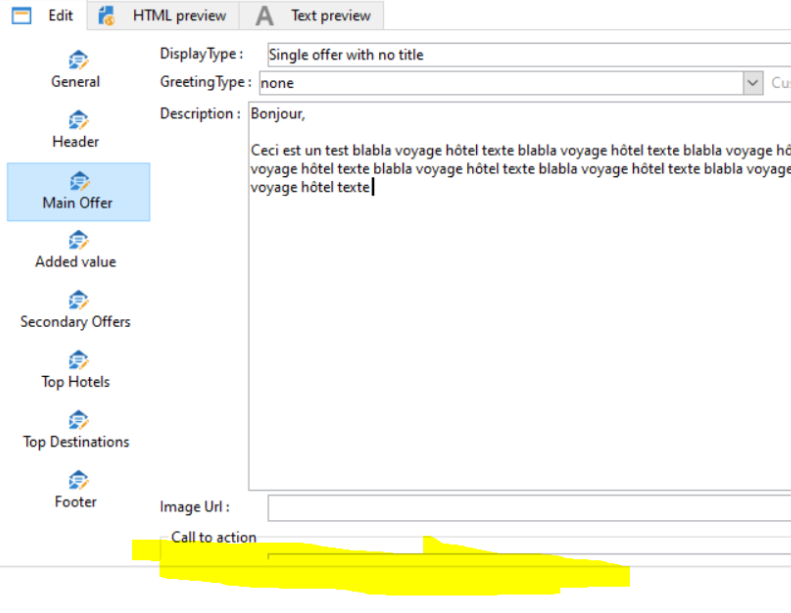
Task: Open the Footer section icon
Action: click(x=78, y=480)
